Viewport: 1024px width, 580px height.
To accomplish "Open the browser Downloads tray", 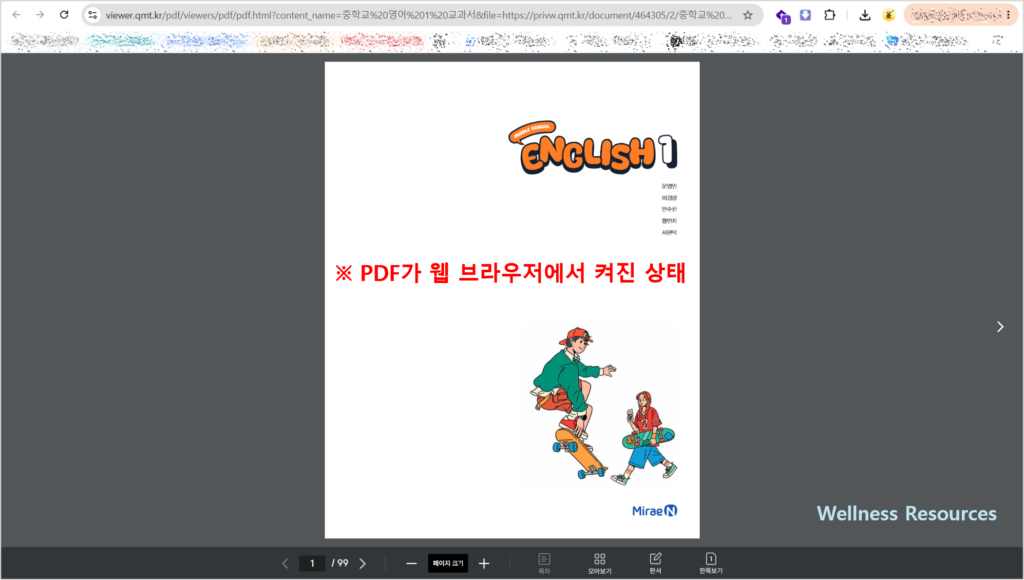I will pyautogui.click(x=865, y=14).
